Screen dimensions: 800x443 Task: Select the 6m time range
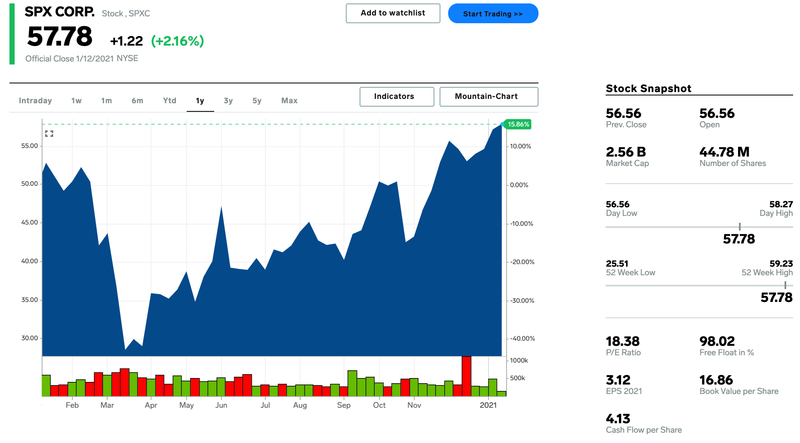coord(137,101)
